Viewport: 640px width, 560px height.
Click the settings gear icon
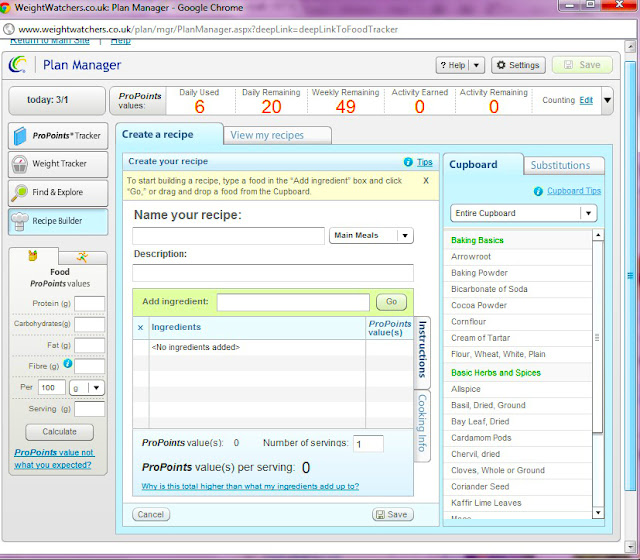click(501, 65)
